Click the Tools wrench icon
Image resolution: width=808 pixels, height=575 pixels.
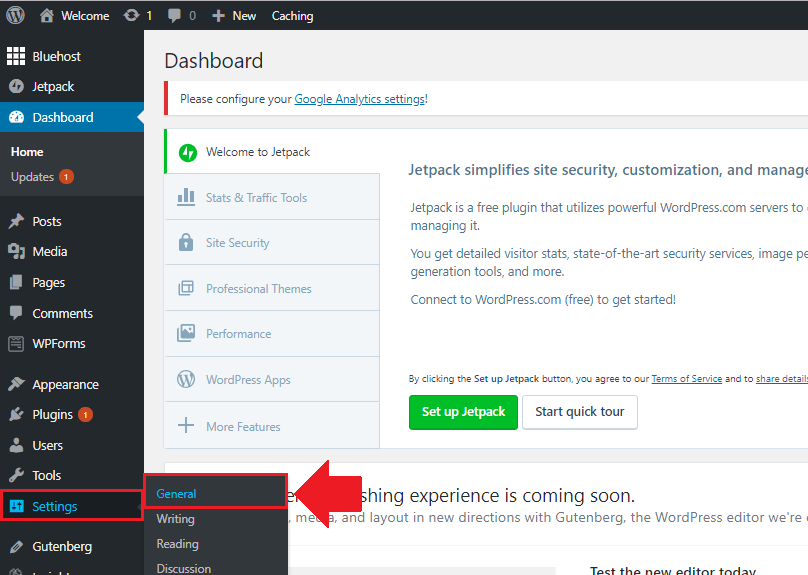[x=16, y=475]
